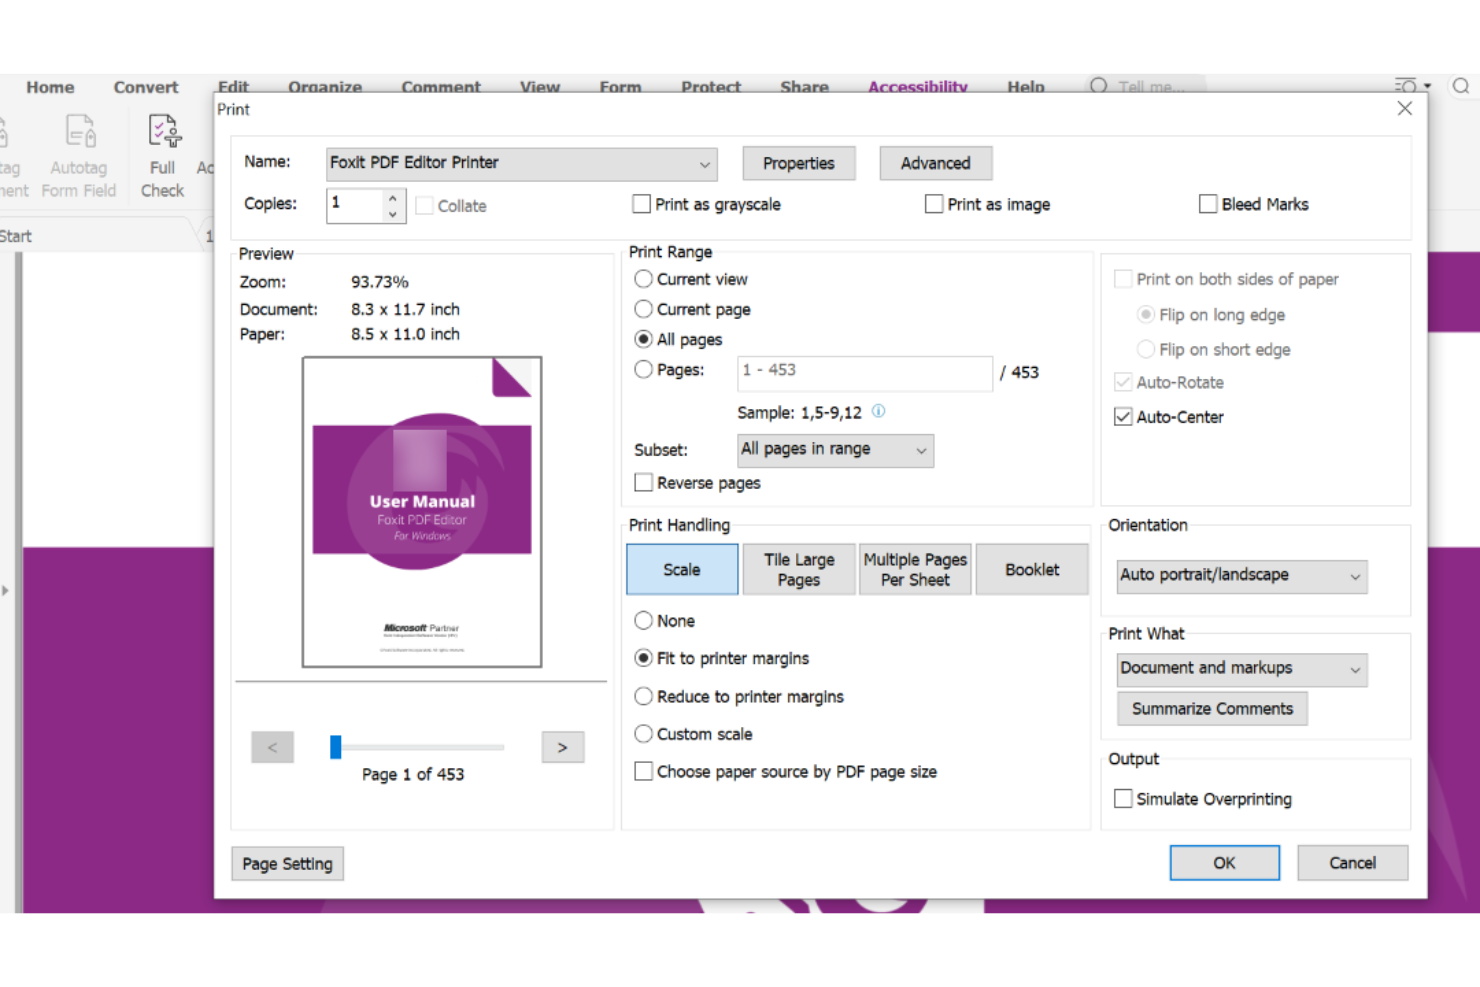This screenshot has height=987, width=1480.
Task: Open the Orientation dropdown
Action: [1241, 576]
